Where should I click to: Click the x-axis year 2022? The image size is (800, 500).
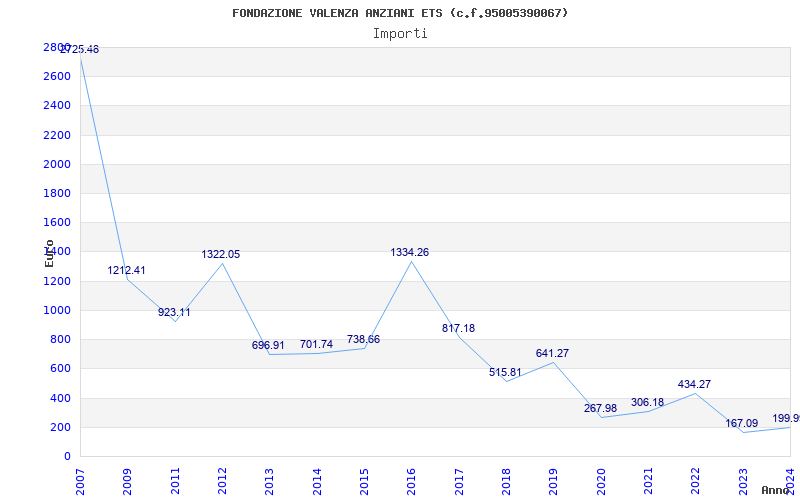[x=695, y=482]
